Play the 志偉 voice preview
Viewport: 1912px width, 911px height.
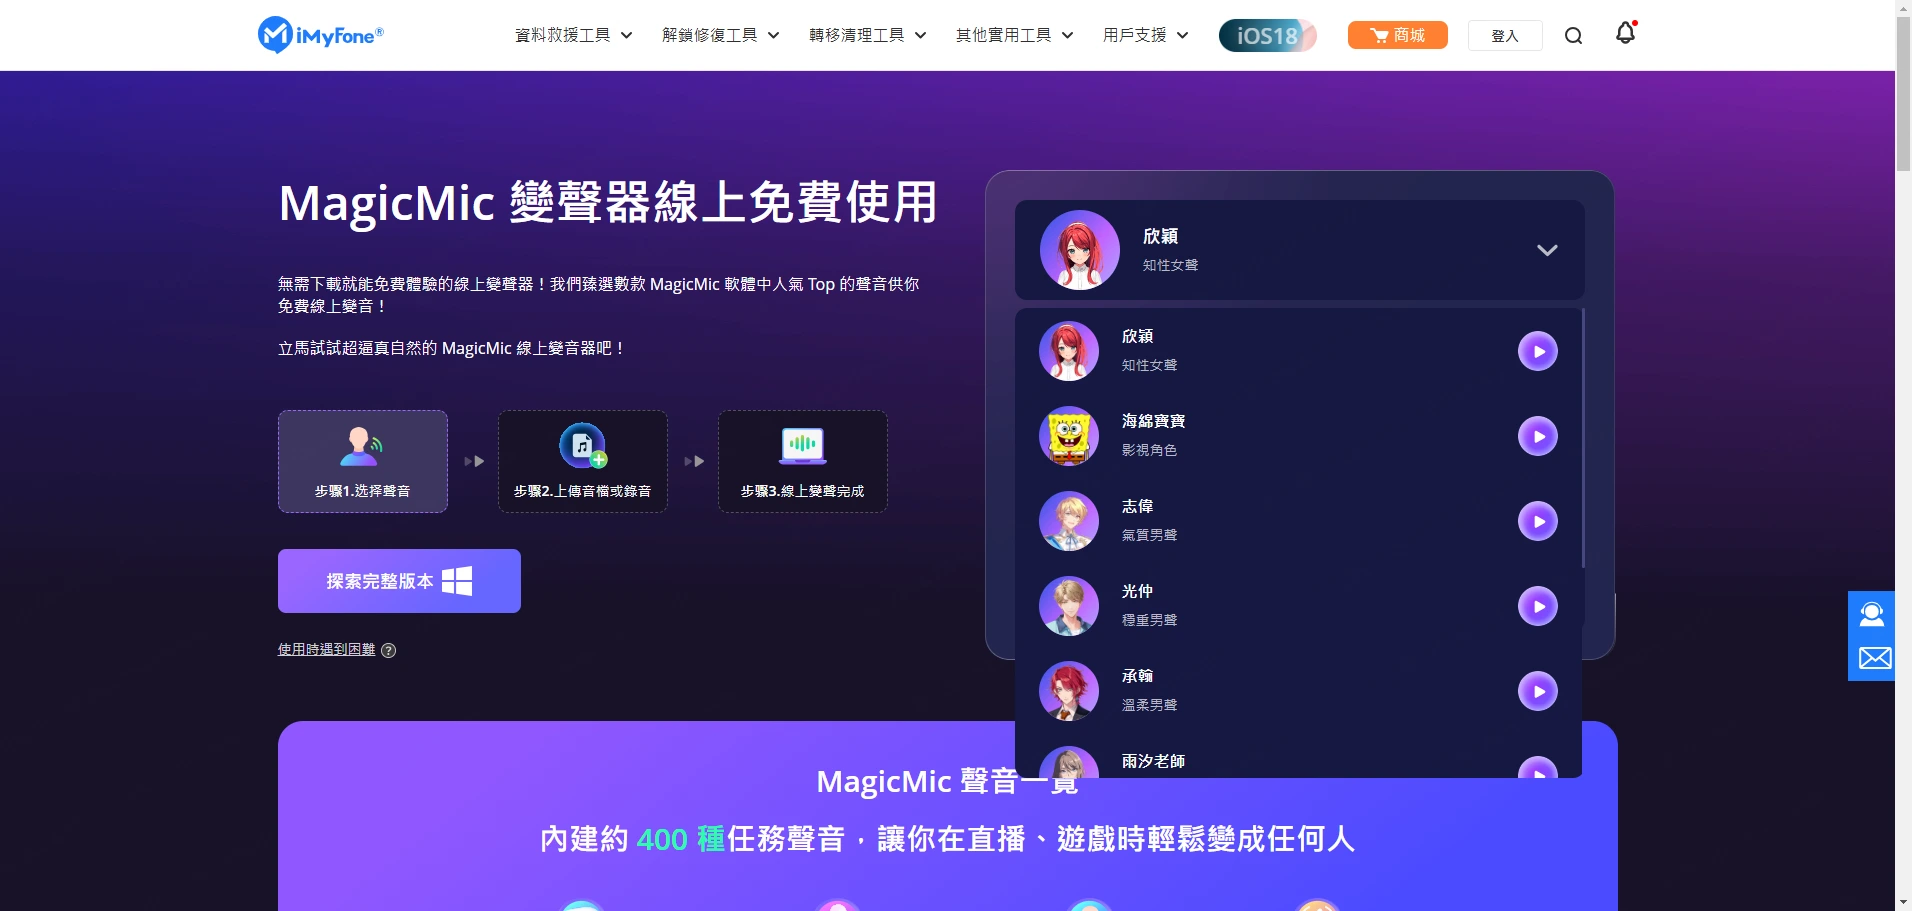coord(1538,521)
